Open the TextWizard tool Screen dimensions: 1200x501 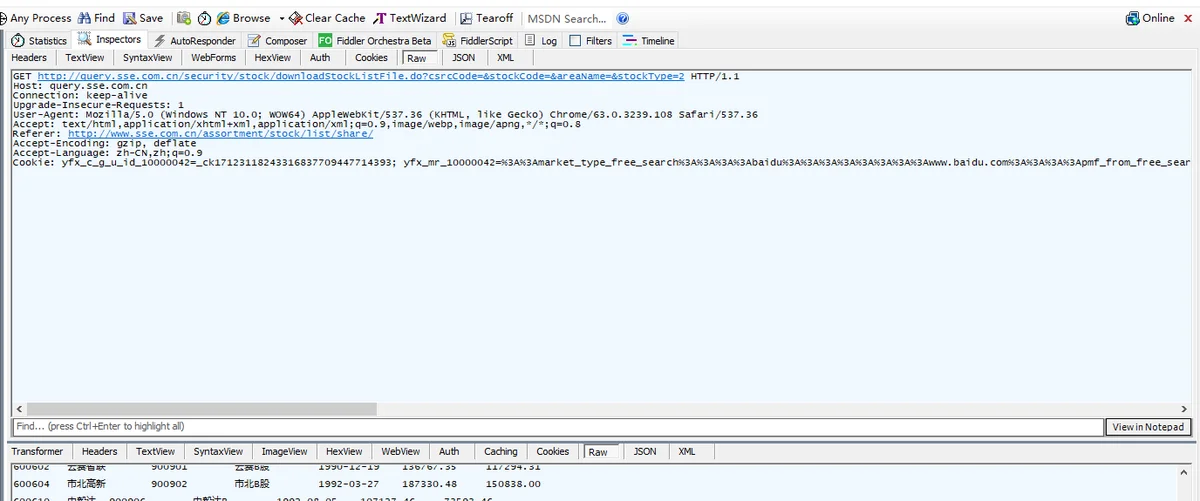point(410,18)
